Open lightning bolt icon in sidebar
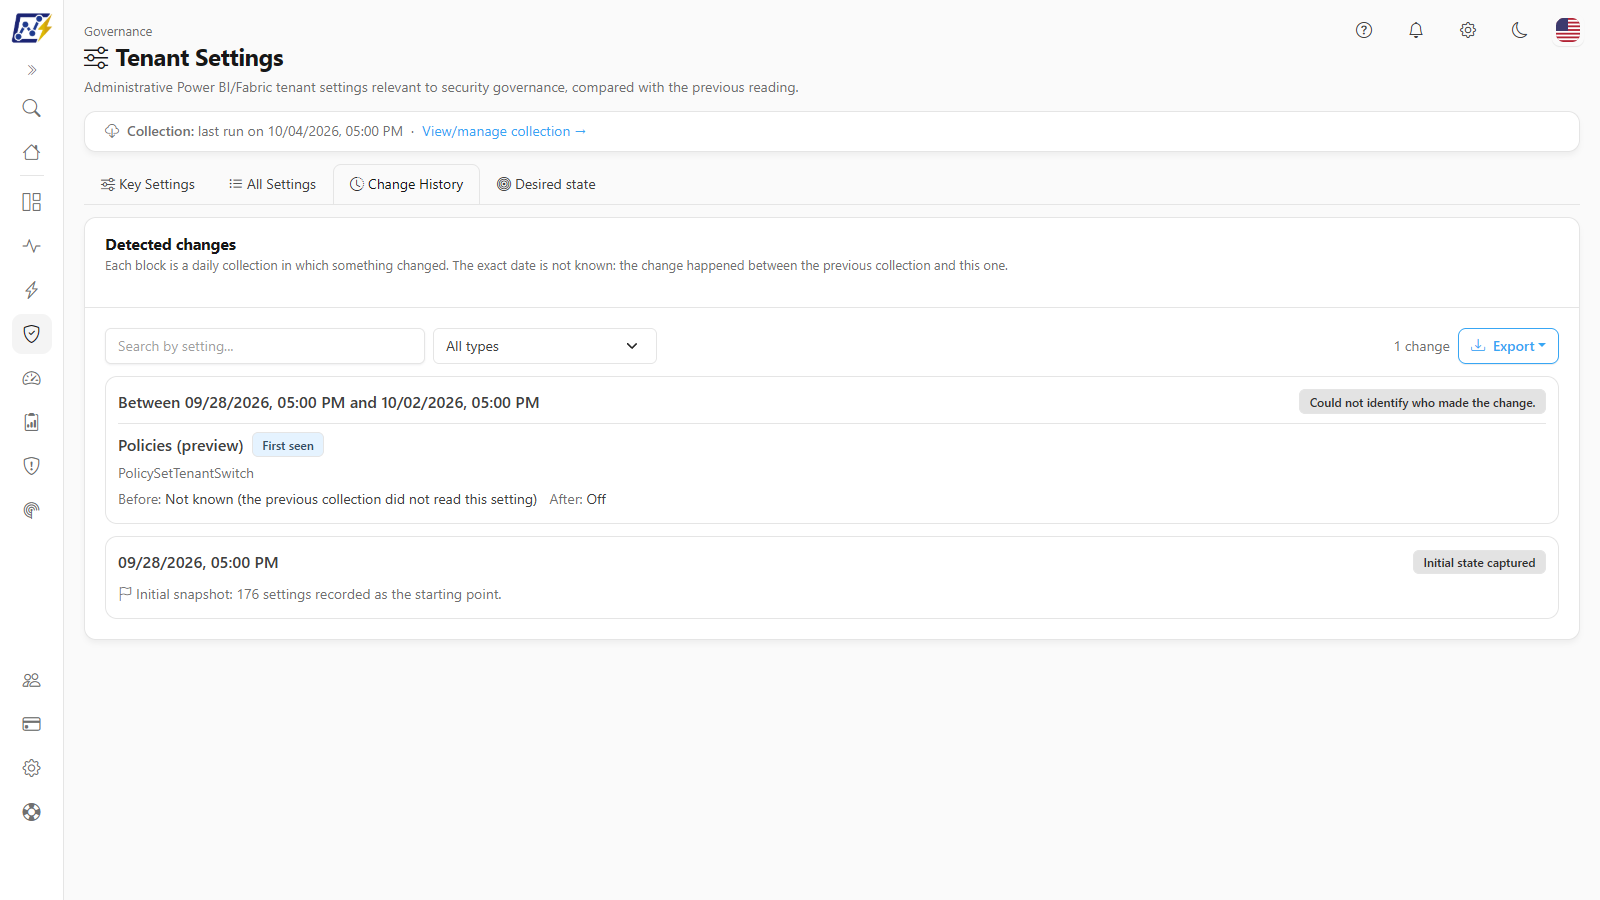This screenshot has width=1600, height=900. [x=32, y=290]
